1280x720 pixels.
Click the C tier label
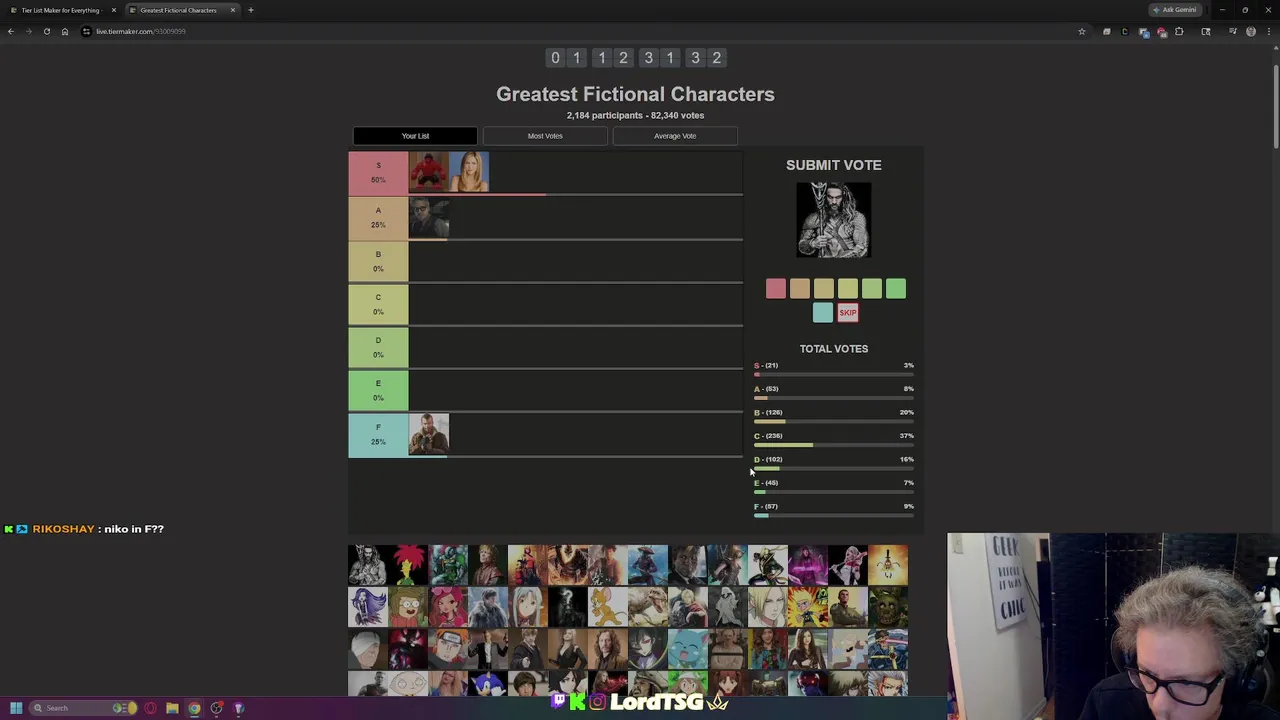(x=378, y=304)
